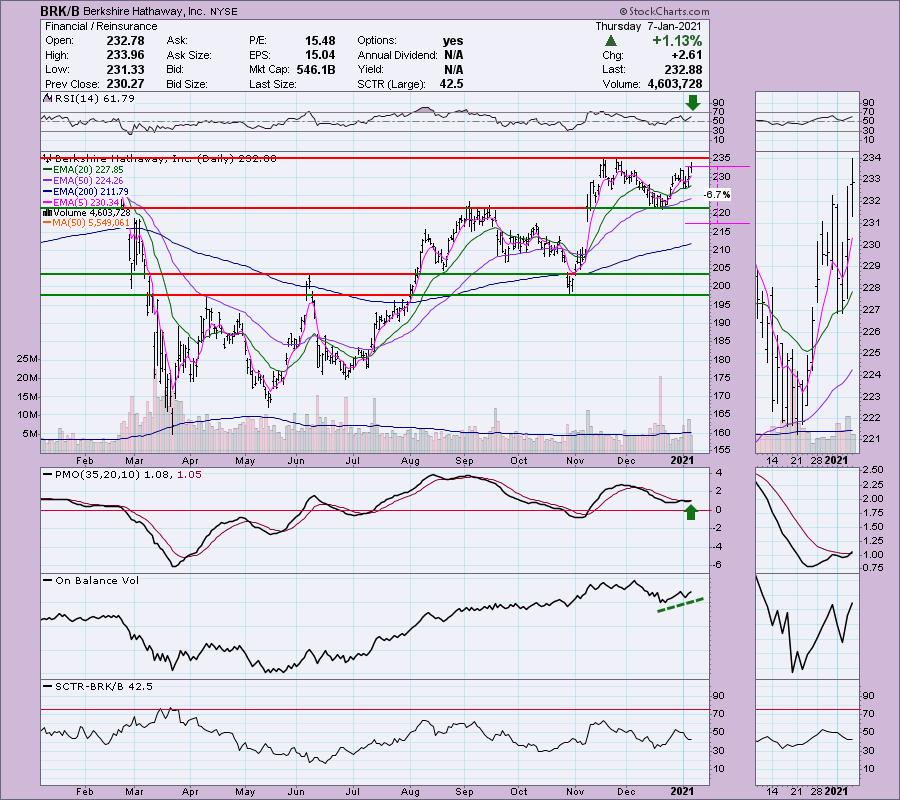Screen dimensions: 900x800
Task: Click the date Thursday 7-Jan-2021
Action: point(649,26)
